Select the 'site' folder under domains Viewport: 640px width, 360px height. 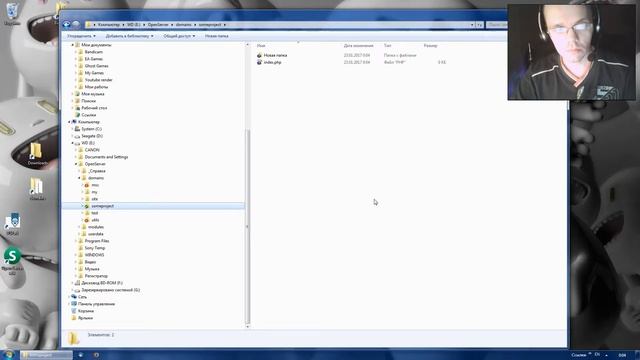pos(94,199)
